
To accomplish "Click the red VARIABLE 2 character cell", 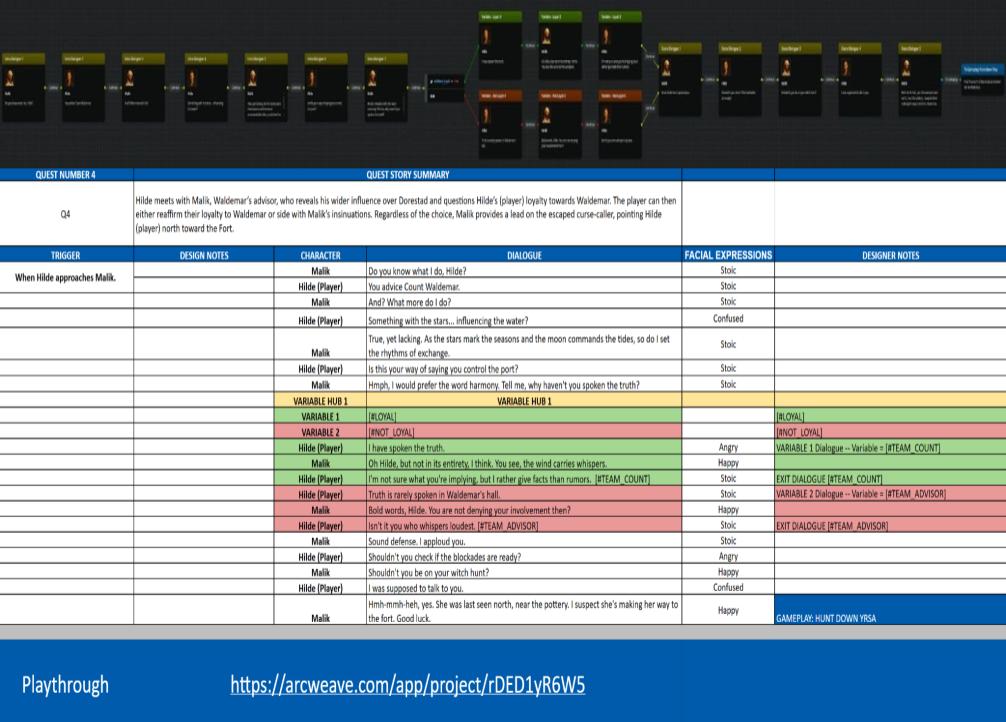I will [x=320, y=432].
